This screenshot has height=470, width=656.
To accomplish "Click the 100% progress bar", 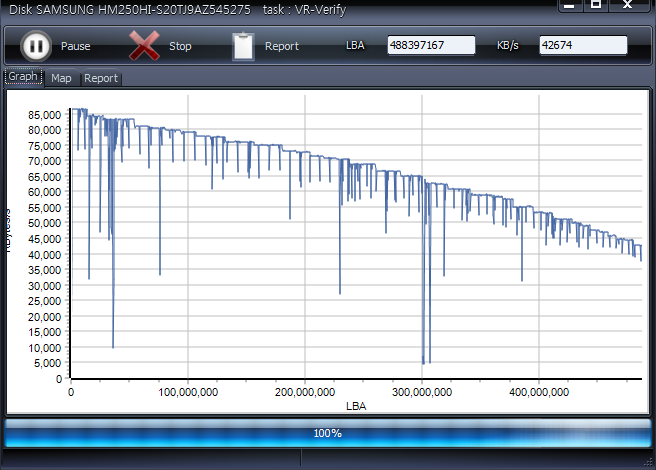I will pos(328,433).
